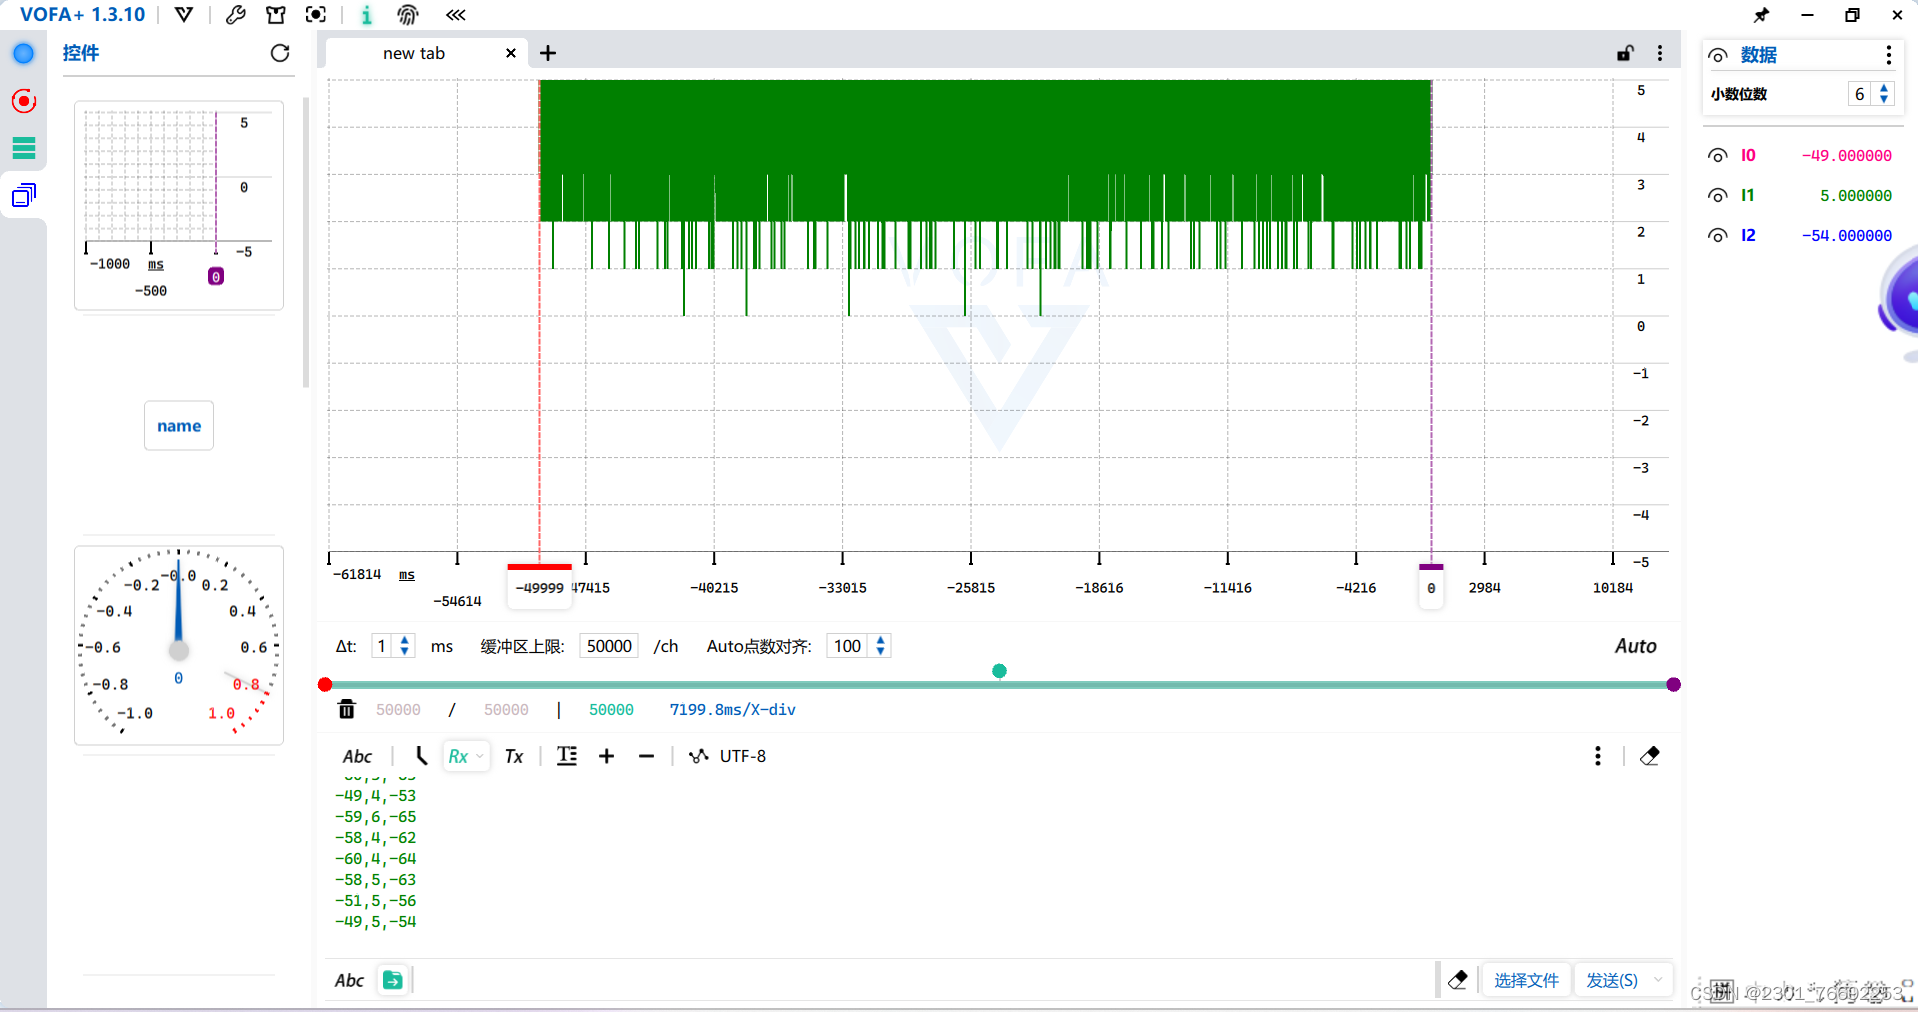Toggle Abc text display mode in receive toolbar
The height and width of the screenshot is (1012, 1918).
tap(357, 757)
